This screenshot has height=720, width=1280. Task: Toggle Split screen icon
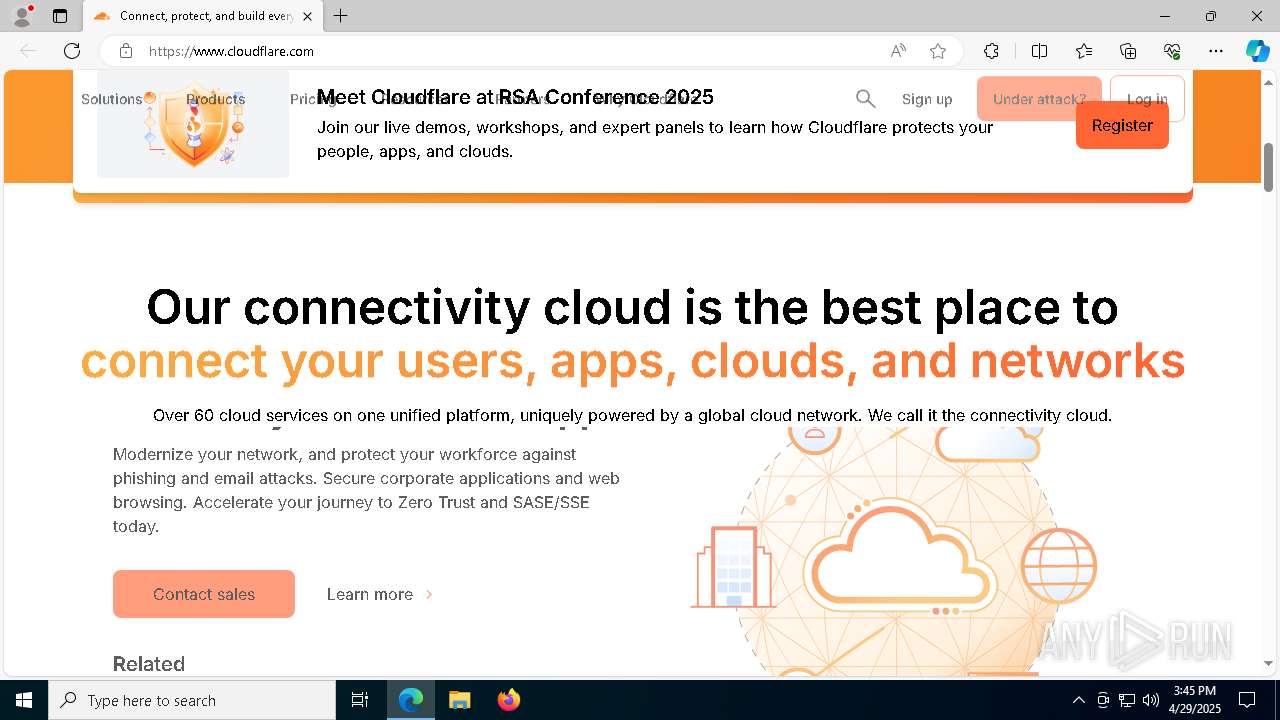tap(1039, 51)
